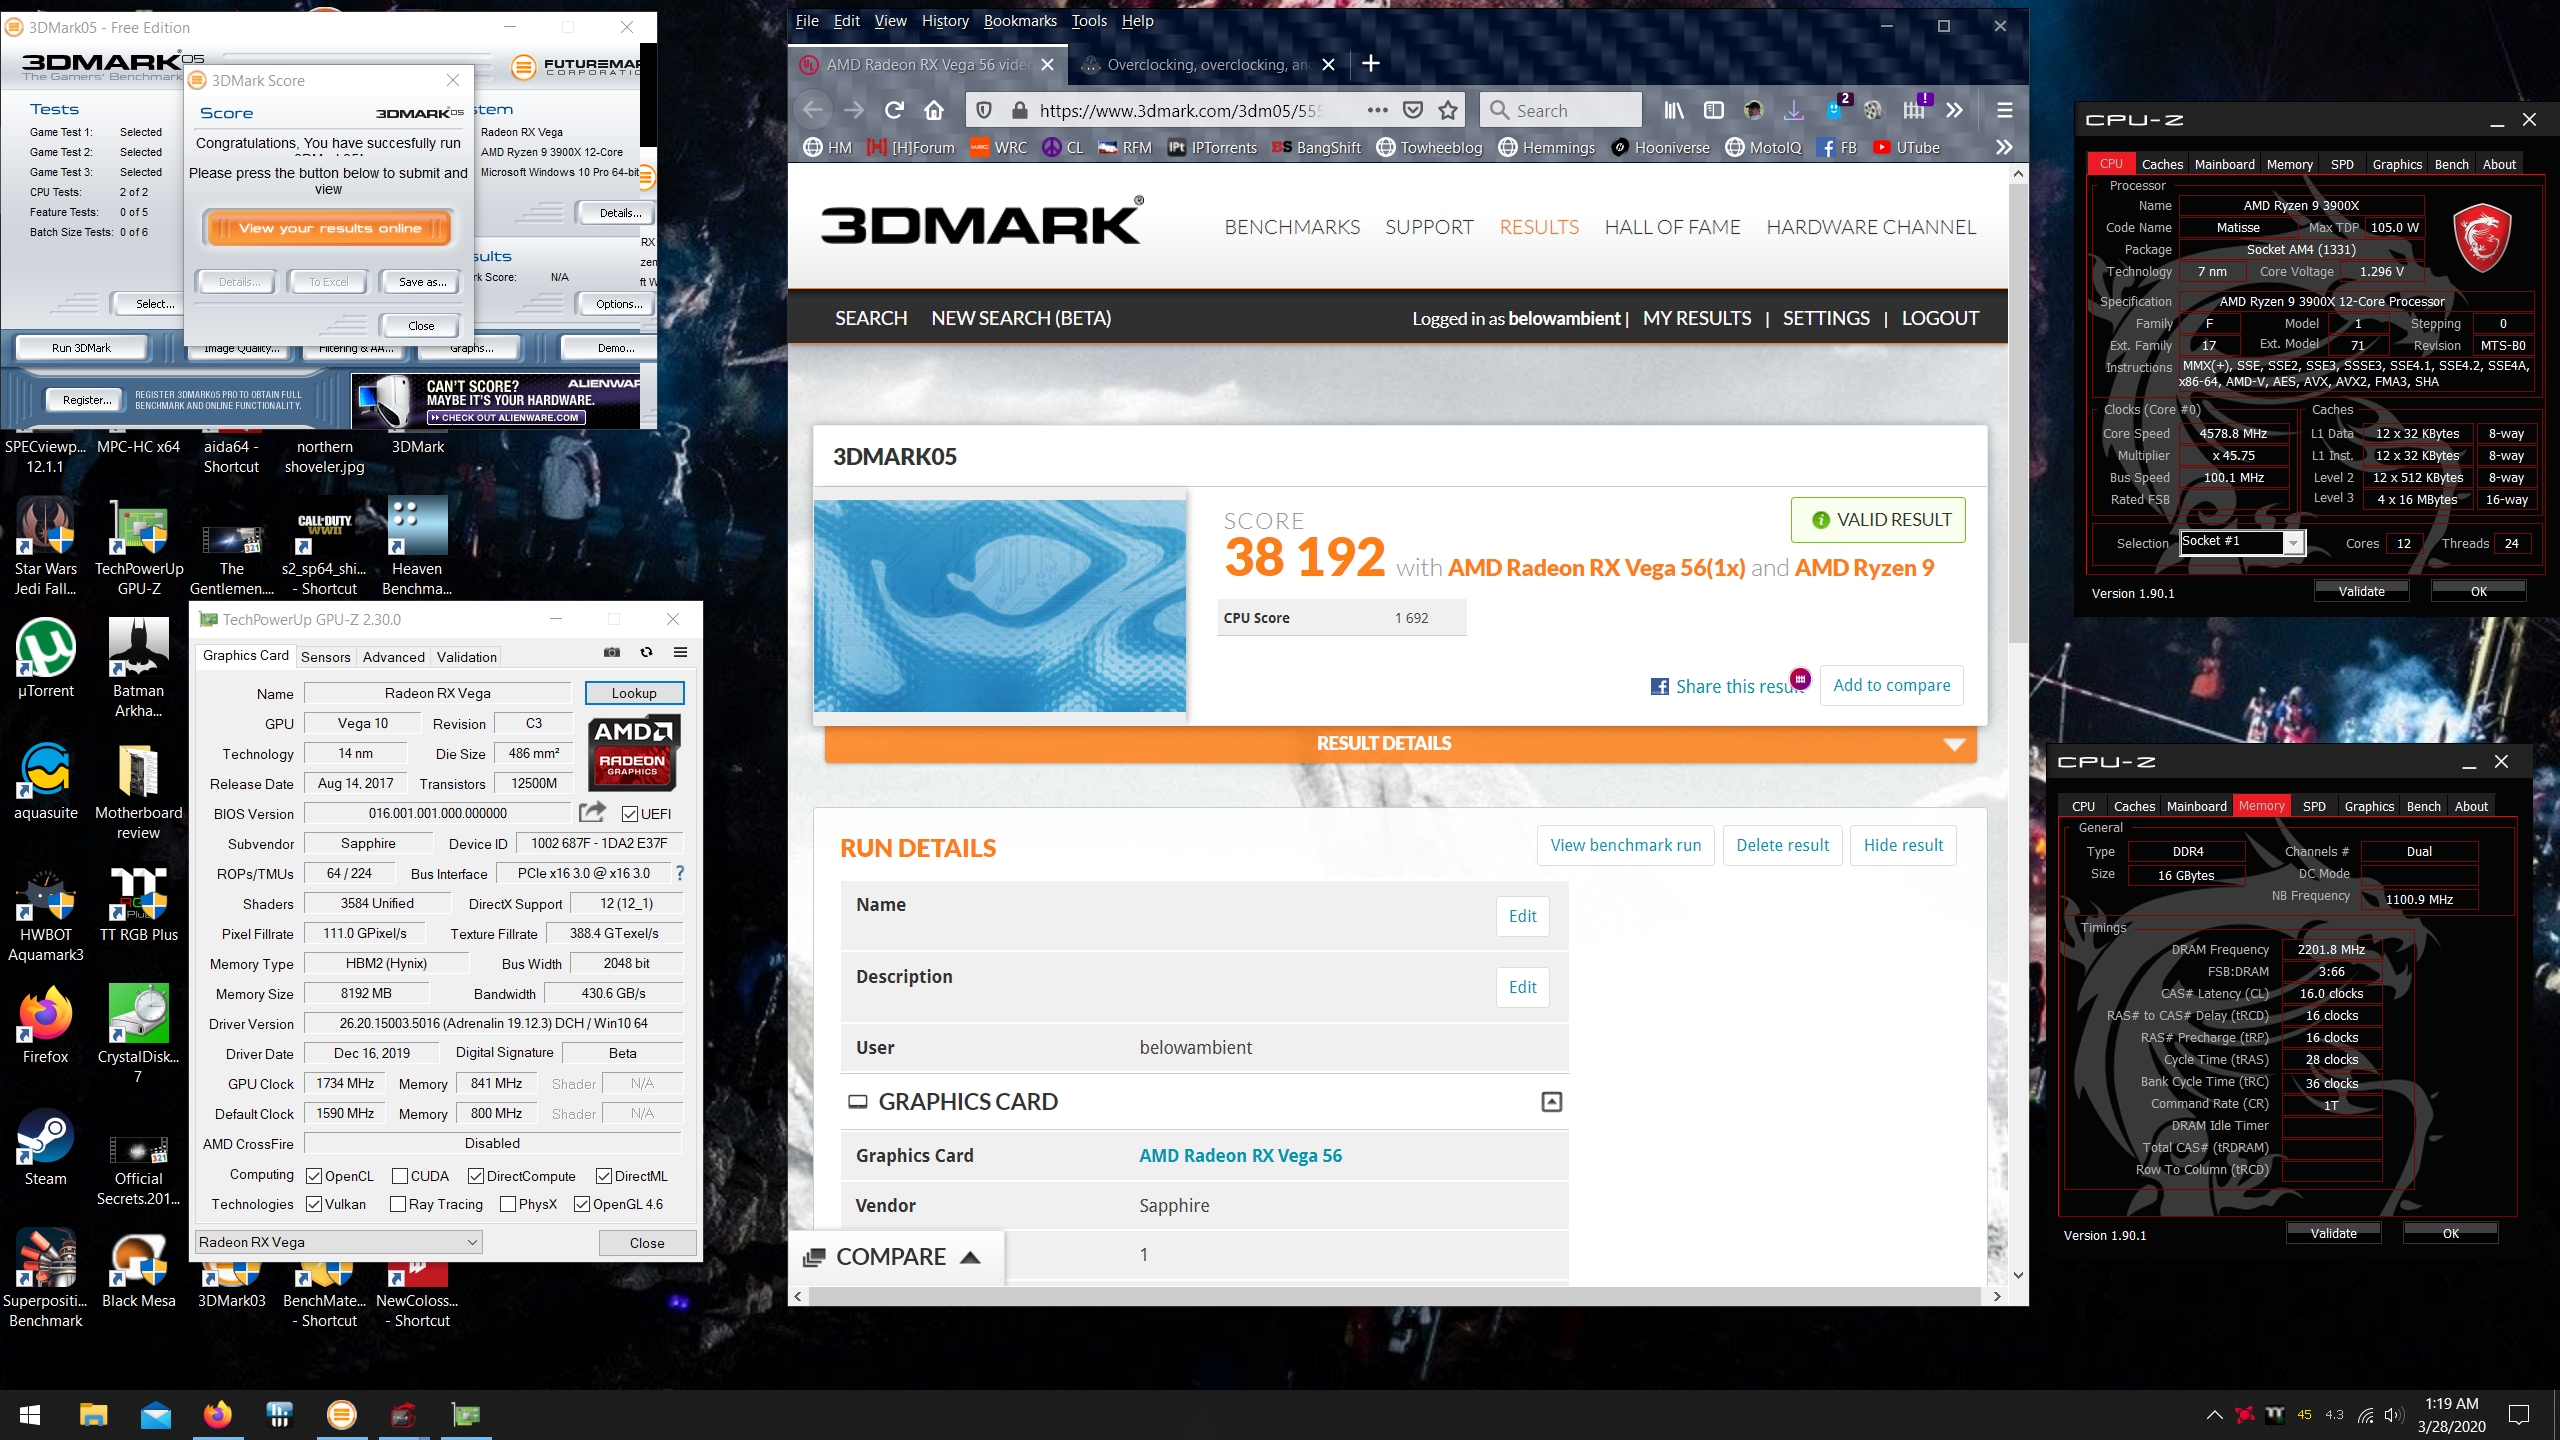Open a new Firefox tab
This screenshot has width=2560, height=1440.
click(1371, 64)
